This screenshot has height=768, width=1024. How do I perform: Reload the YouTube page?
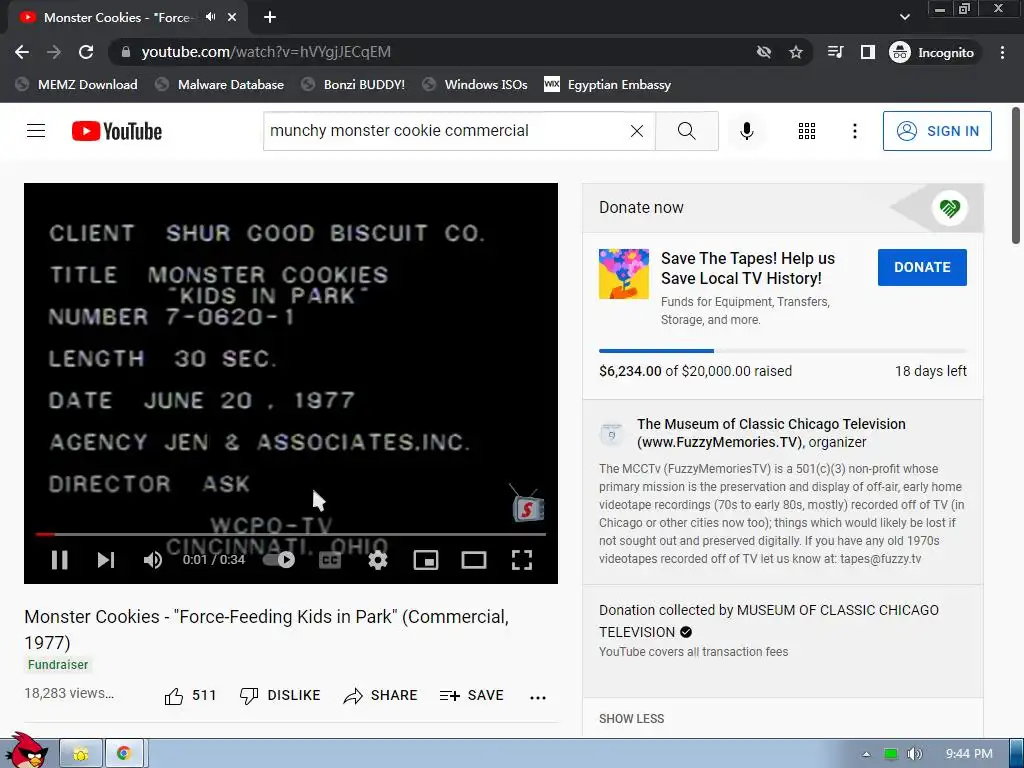click(86, 52)
